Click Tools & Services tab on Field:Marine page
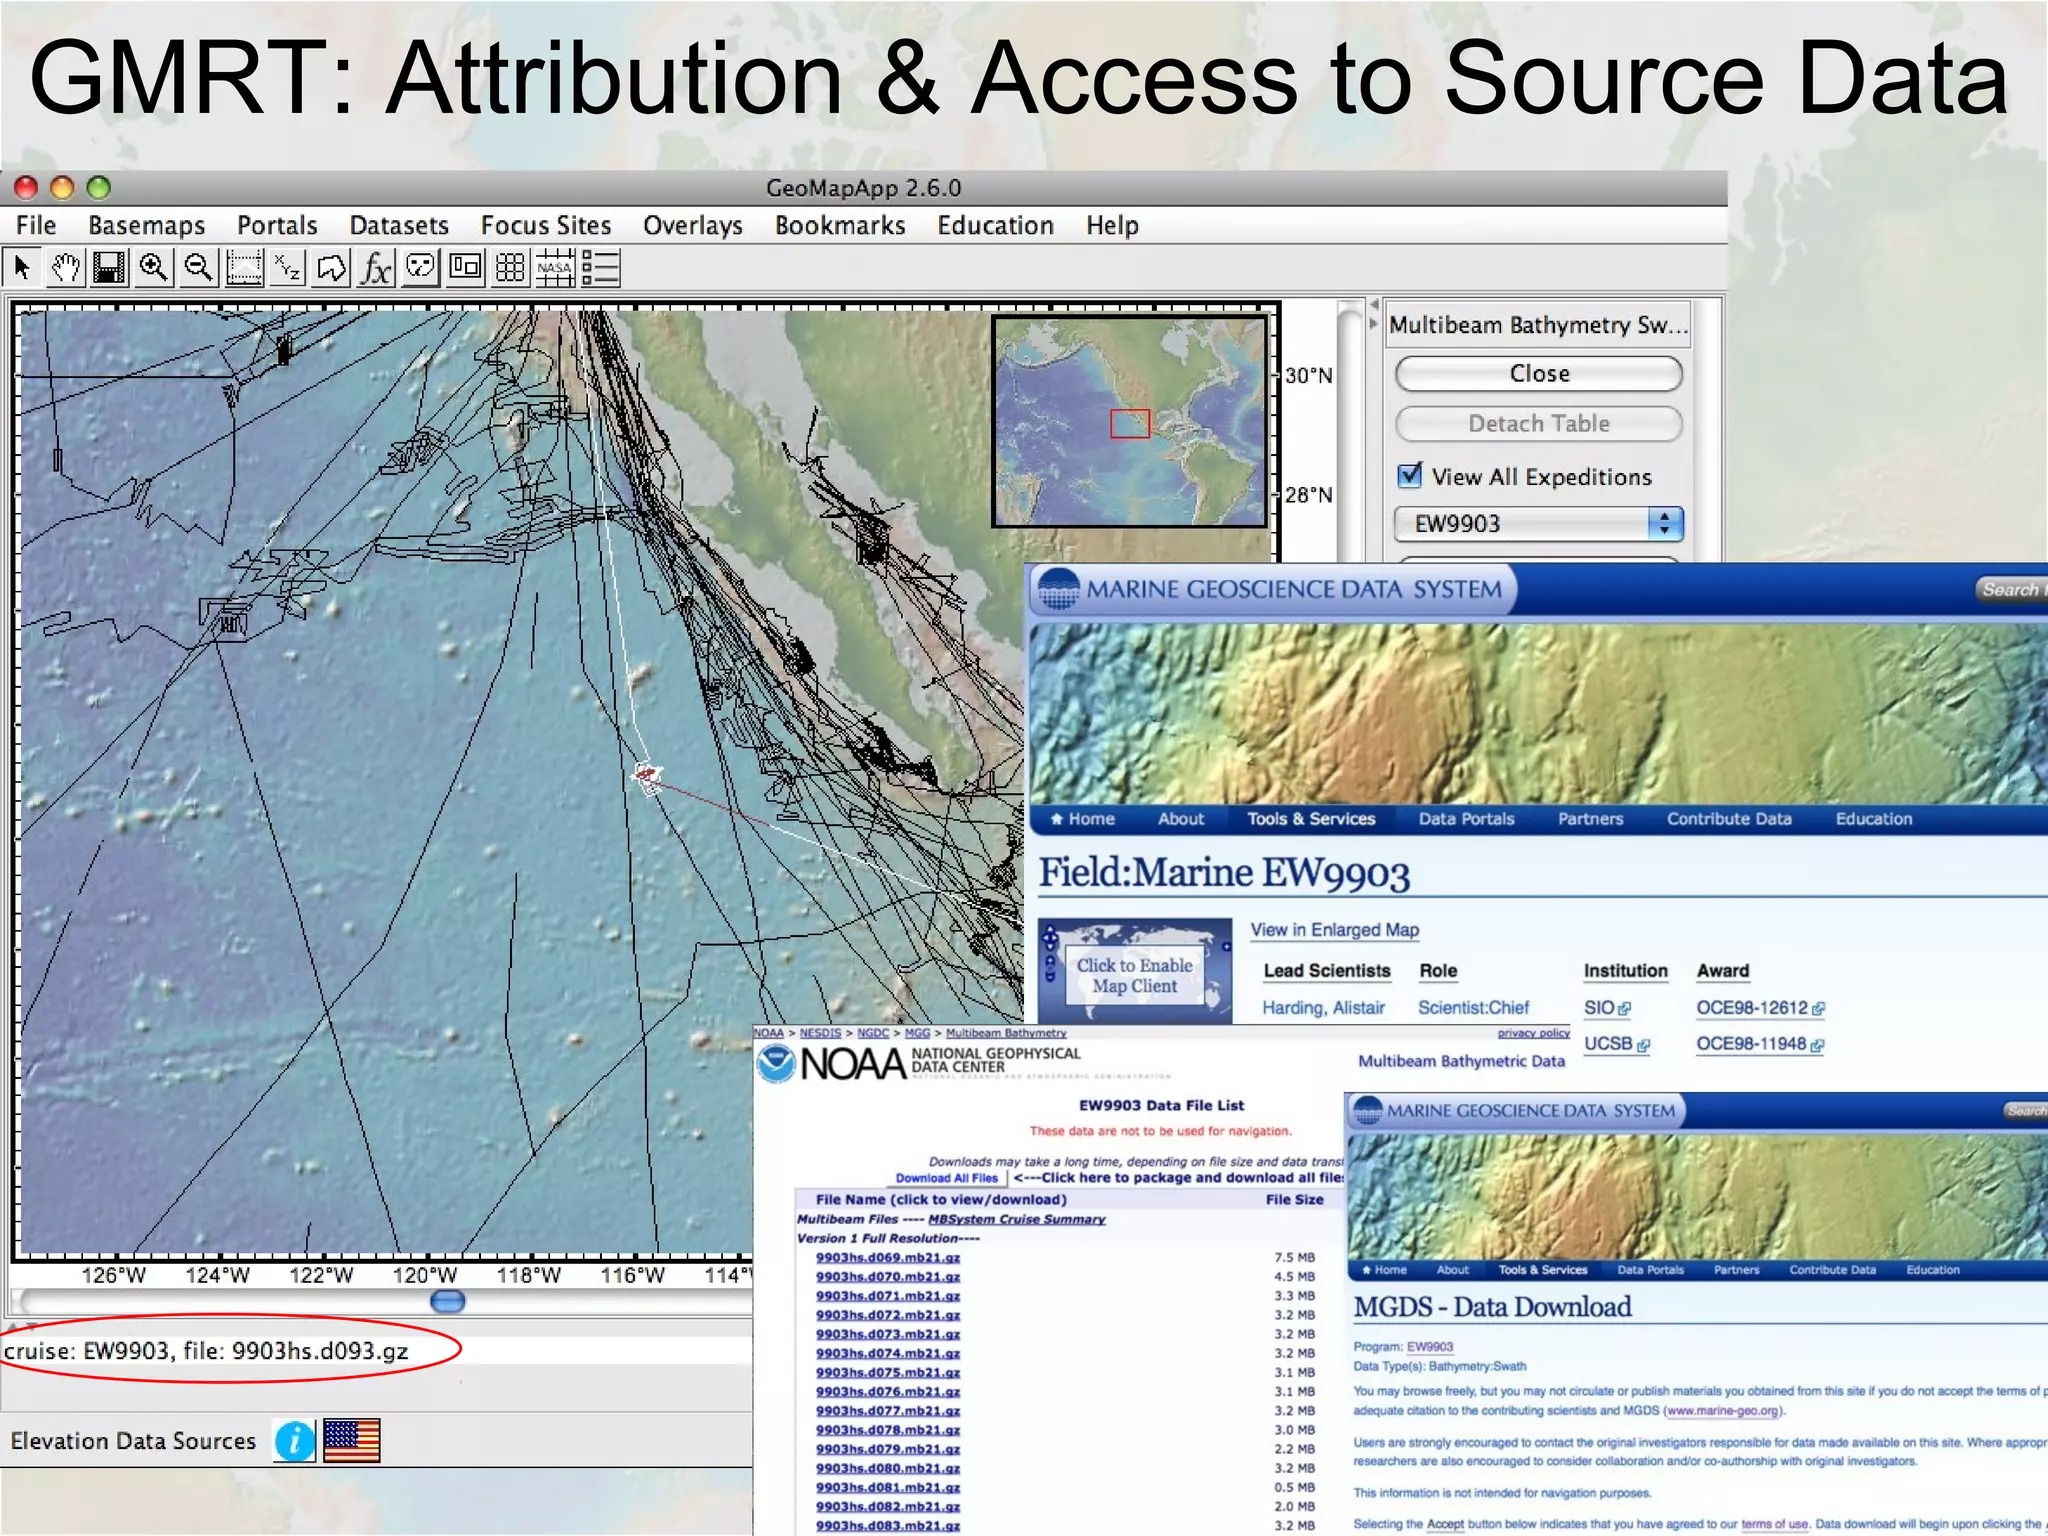The width and height of the screenshot is (2048, 1536). (1311, 819)
